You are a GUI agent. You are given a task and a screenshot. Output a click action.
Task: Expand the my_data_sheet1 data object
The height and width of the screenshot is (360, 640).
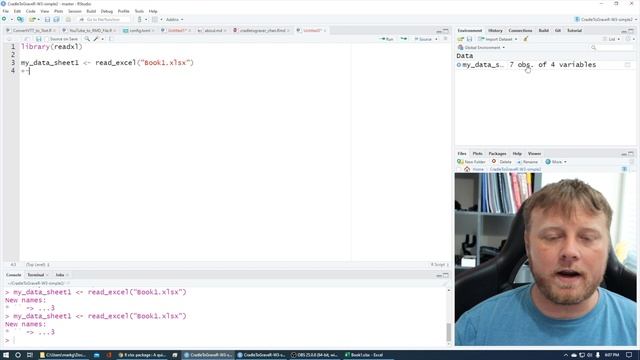pyautogui.click(x=459, y=64)
